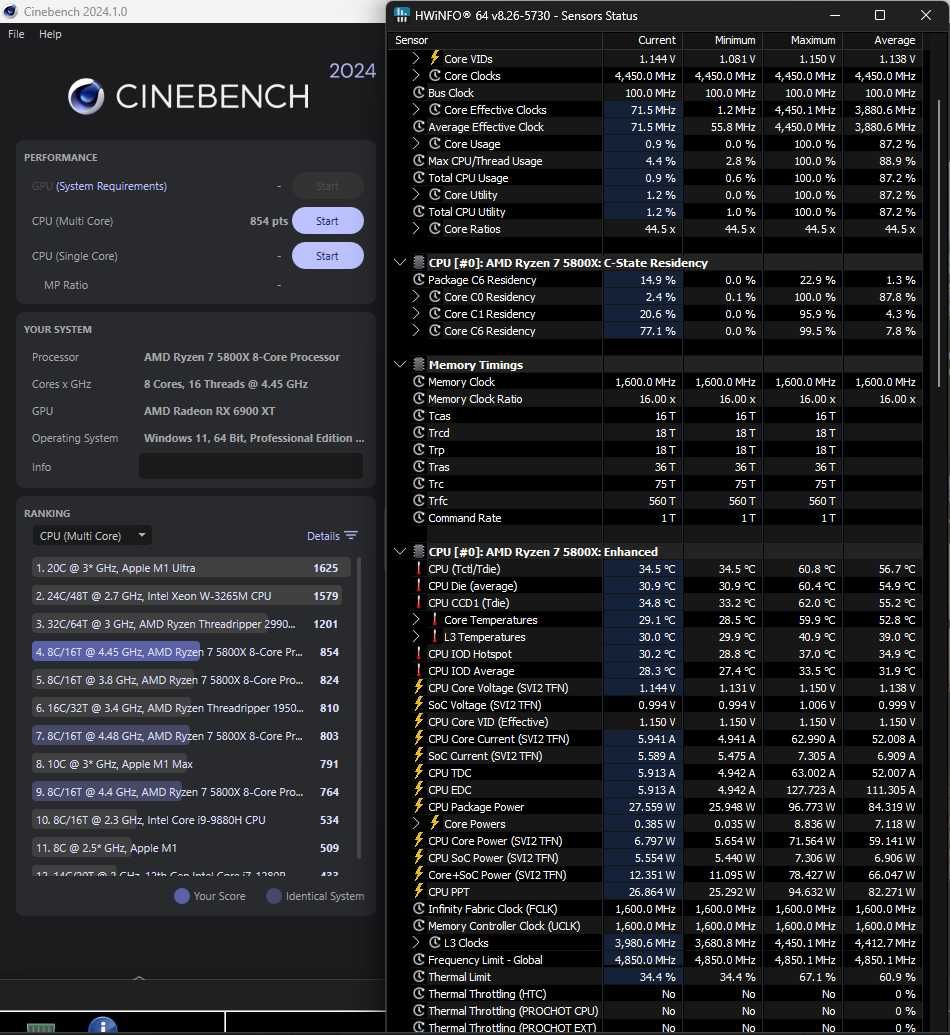Expand the Core Ratios row
This screenshot has height=1035, width=950.
click(415, 229)
